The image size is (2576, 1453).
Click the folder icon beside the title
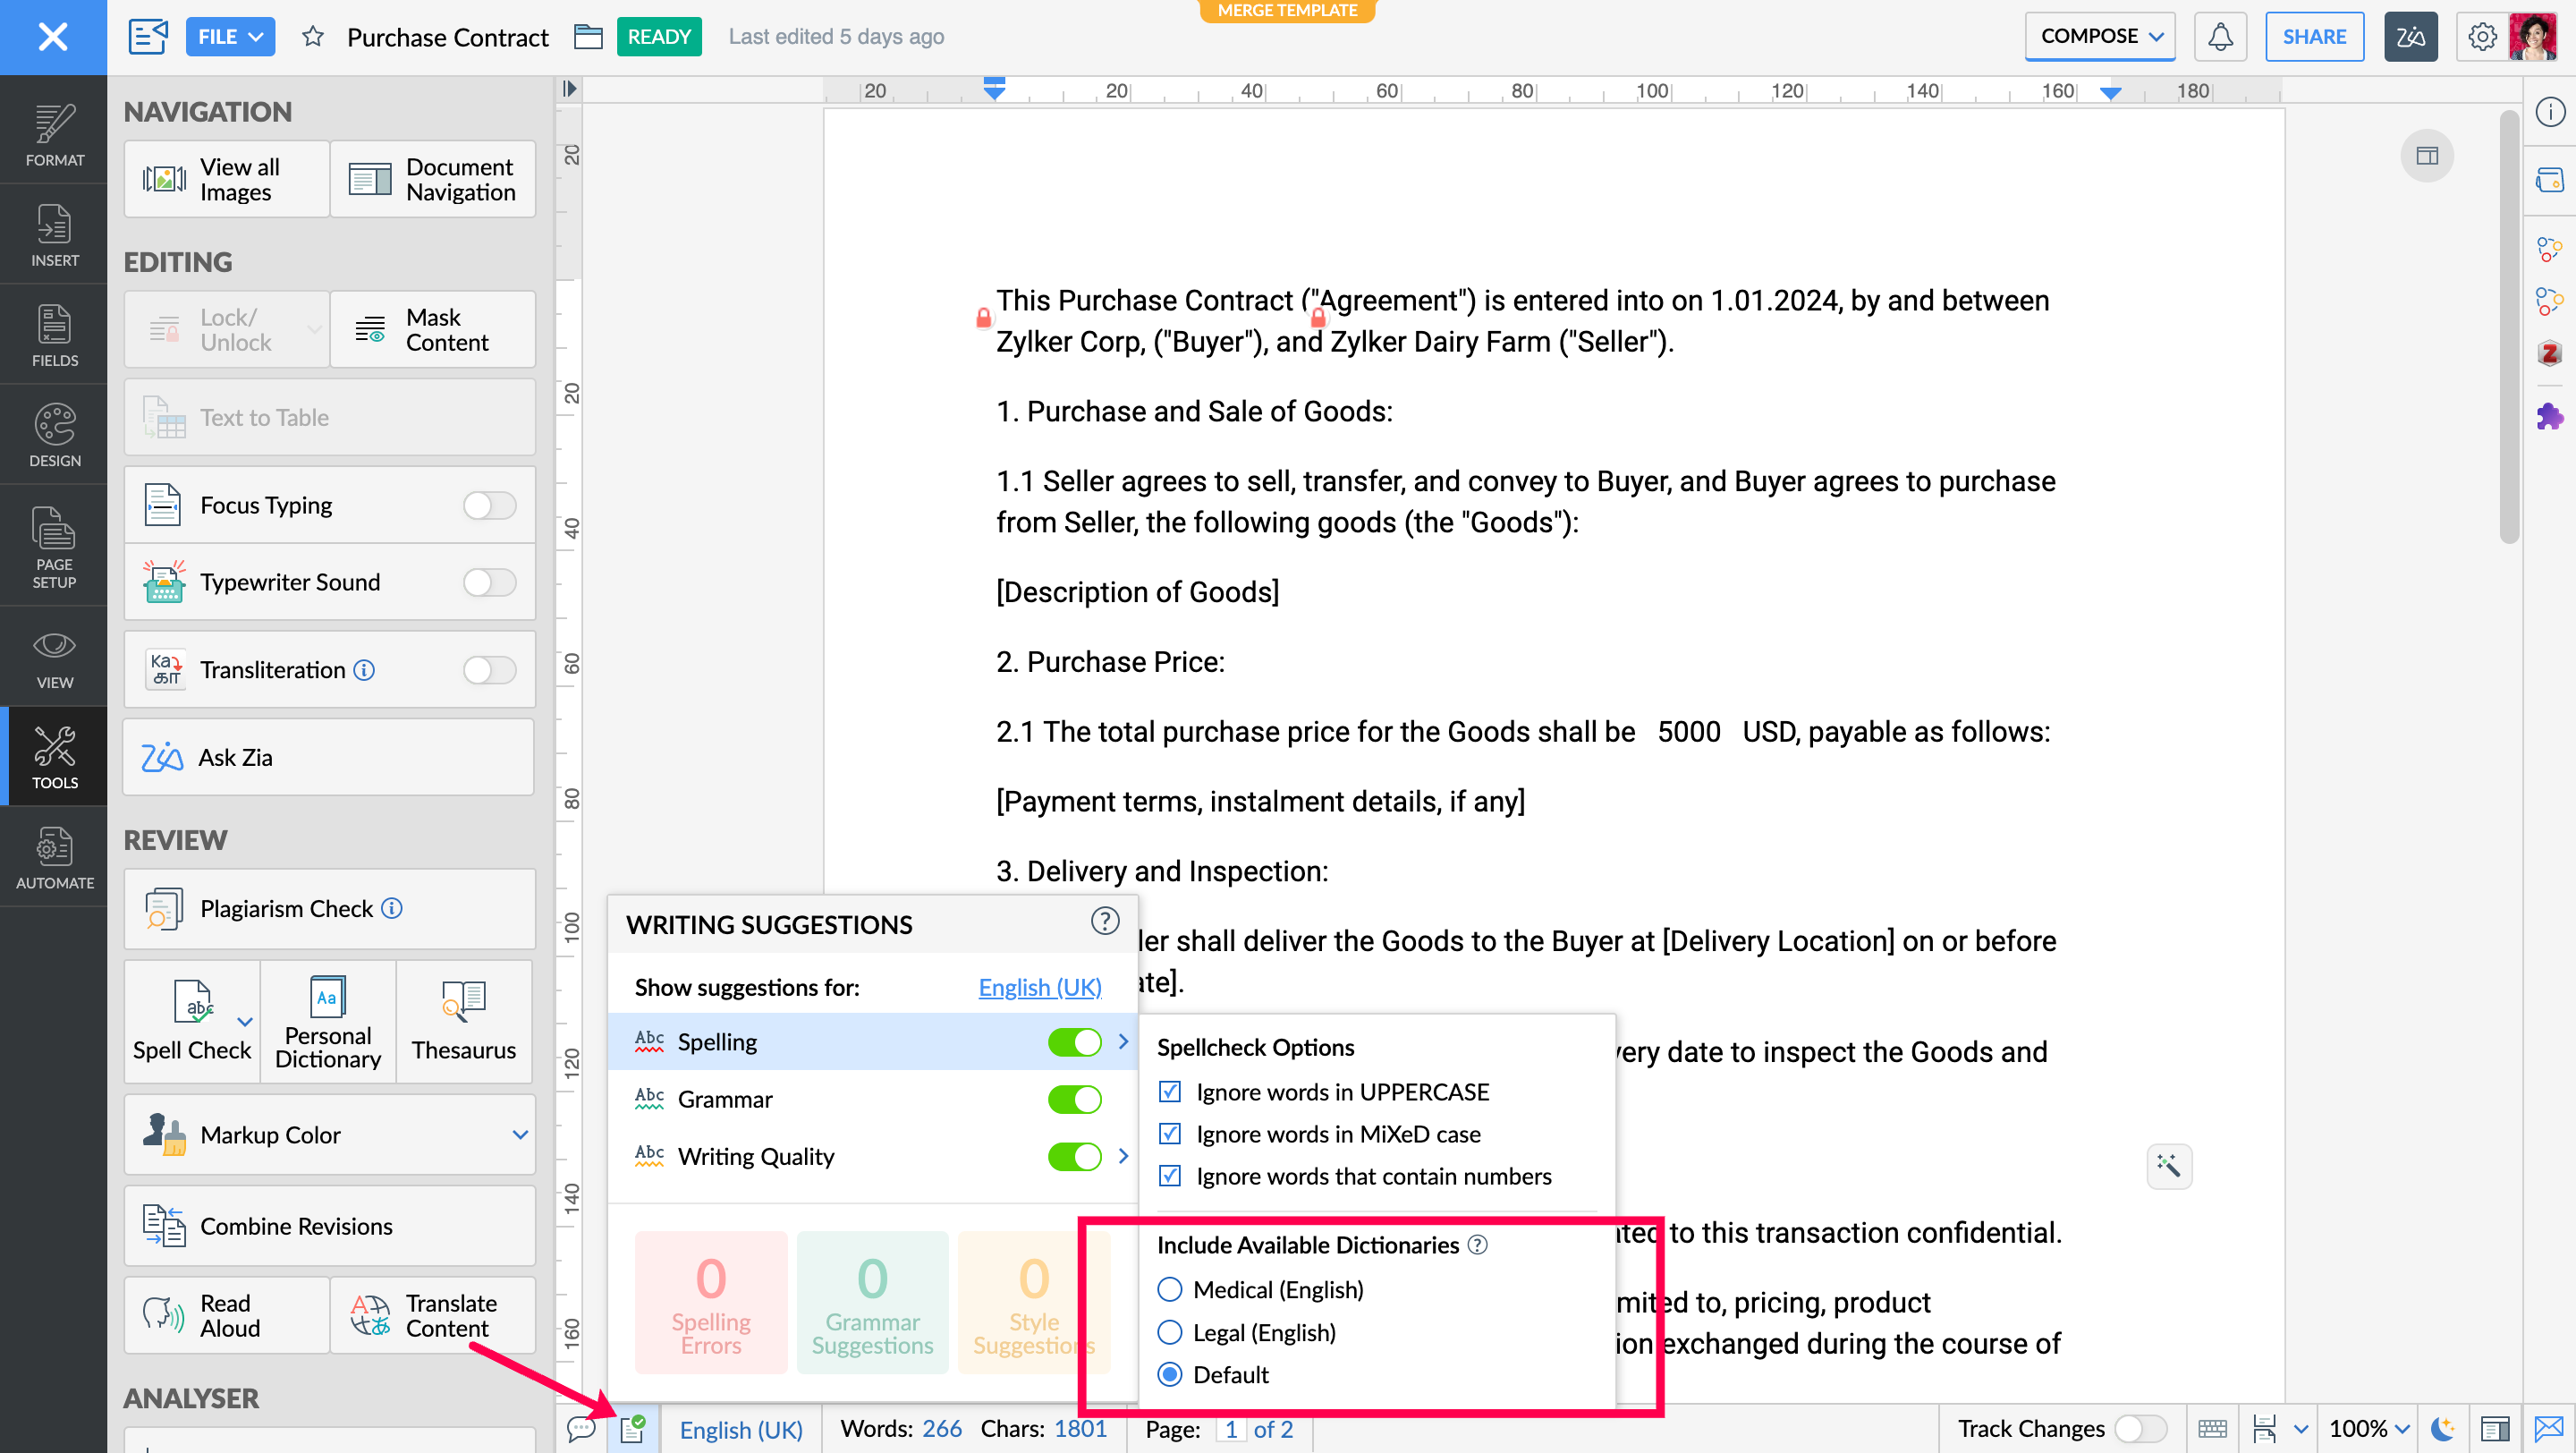tap(588, 37)
